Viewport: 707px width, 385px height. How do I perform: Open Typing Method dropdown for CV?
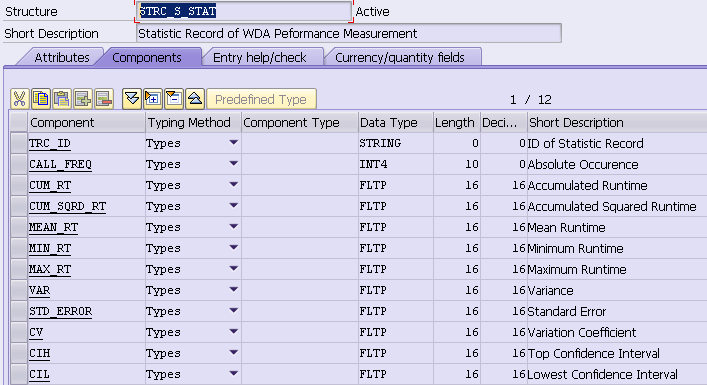coord(233,331)
